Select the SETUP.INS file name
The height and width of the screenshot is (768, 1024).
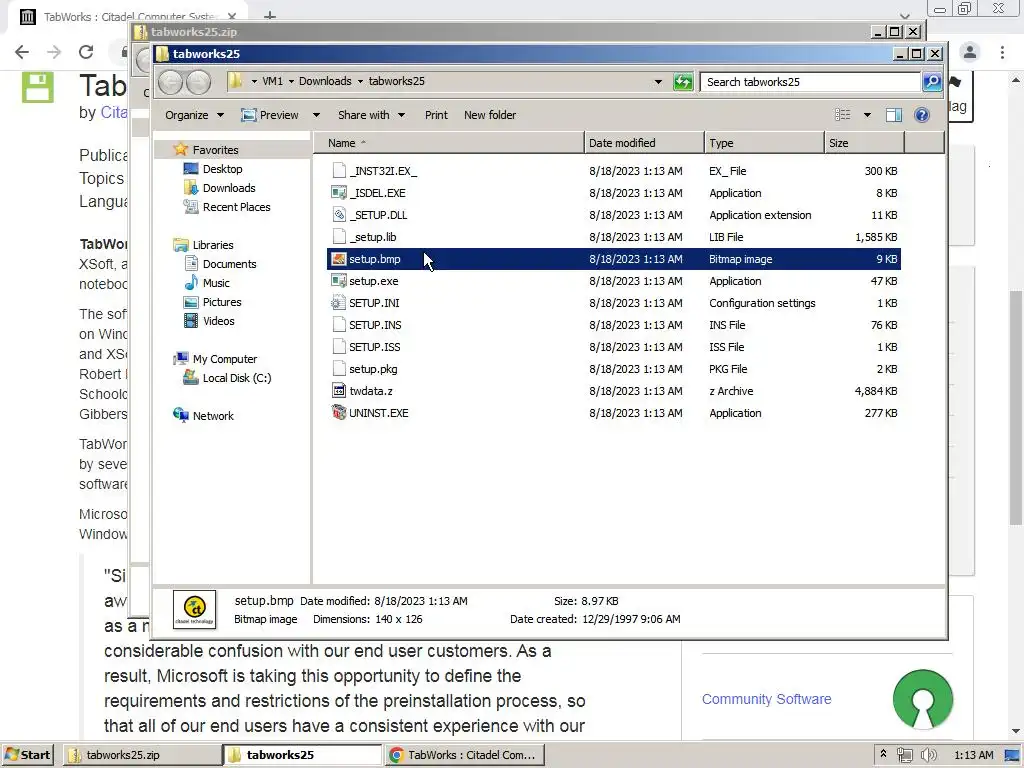click(x=375, y=325)
